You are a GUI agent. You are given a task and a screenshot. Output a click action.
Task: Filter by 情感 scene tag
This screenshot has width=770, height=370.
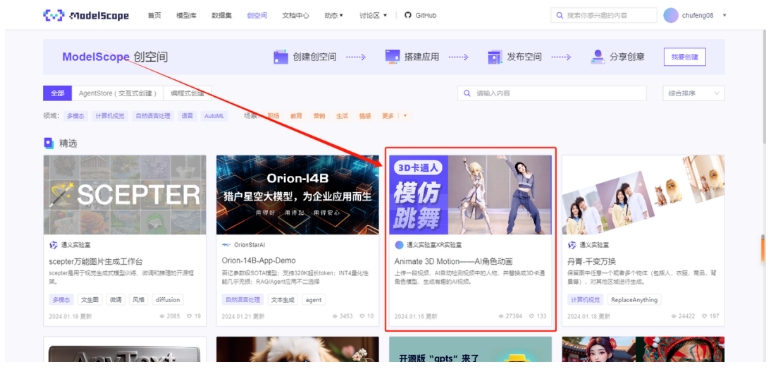(x=365, y=116)
